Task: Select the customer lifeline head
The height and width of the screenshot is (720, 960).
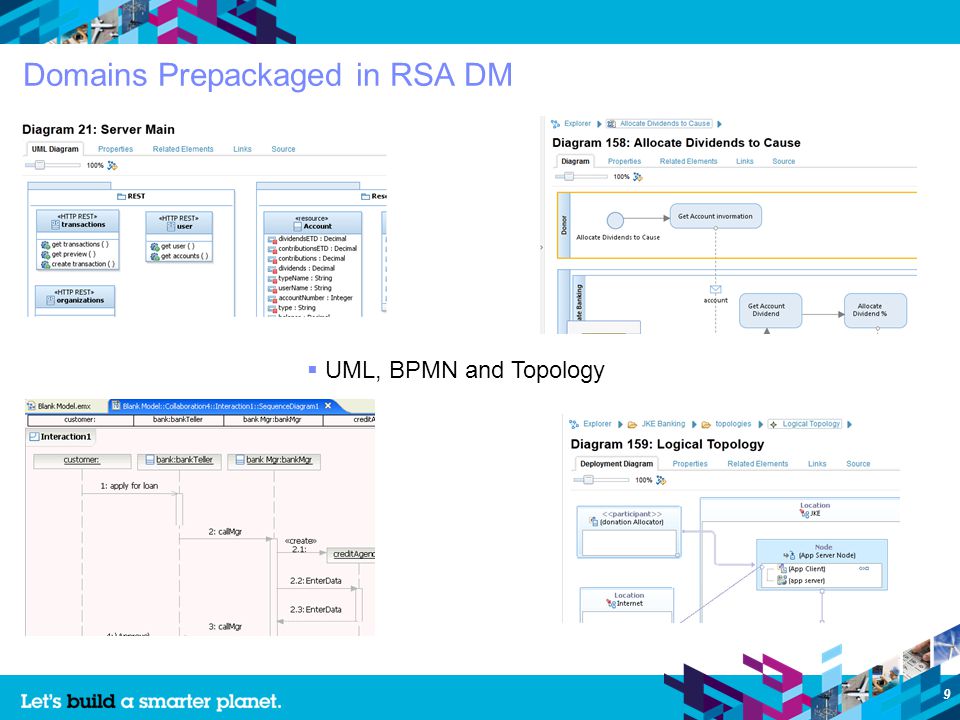Action: click(82, 460)
